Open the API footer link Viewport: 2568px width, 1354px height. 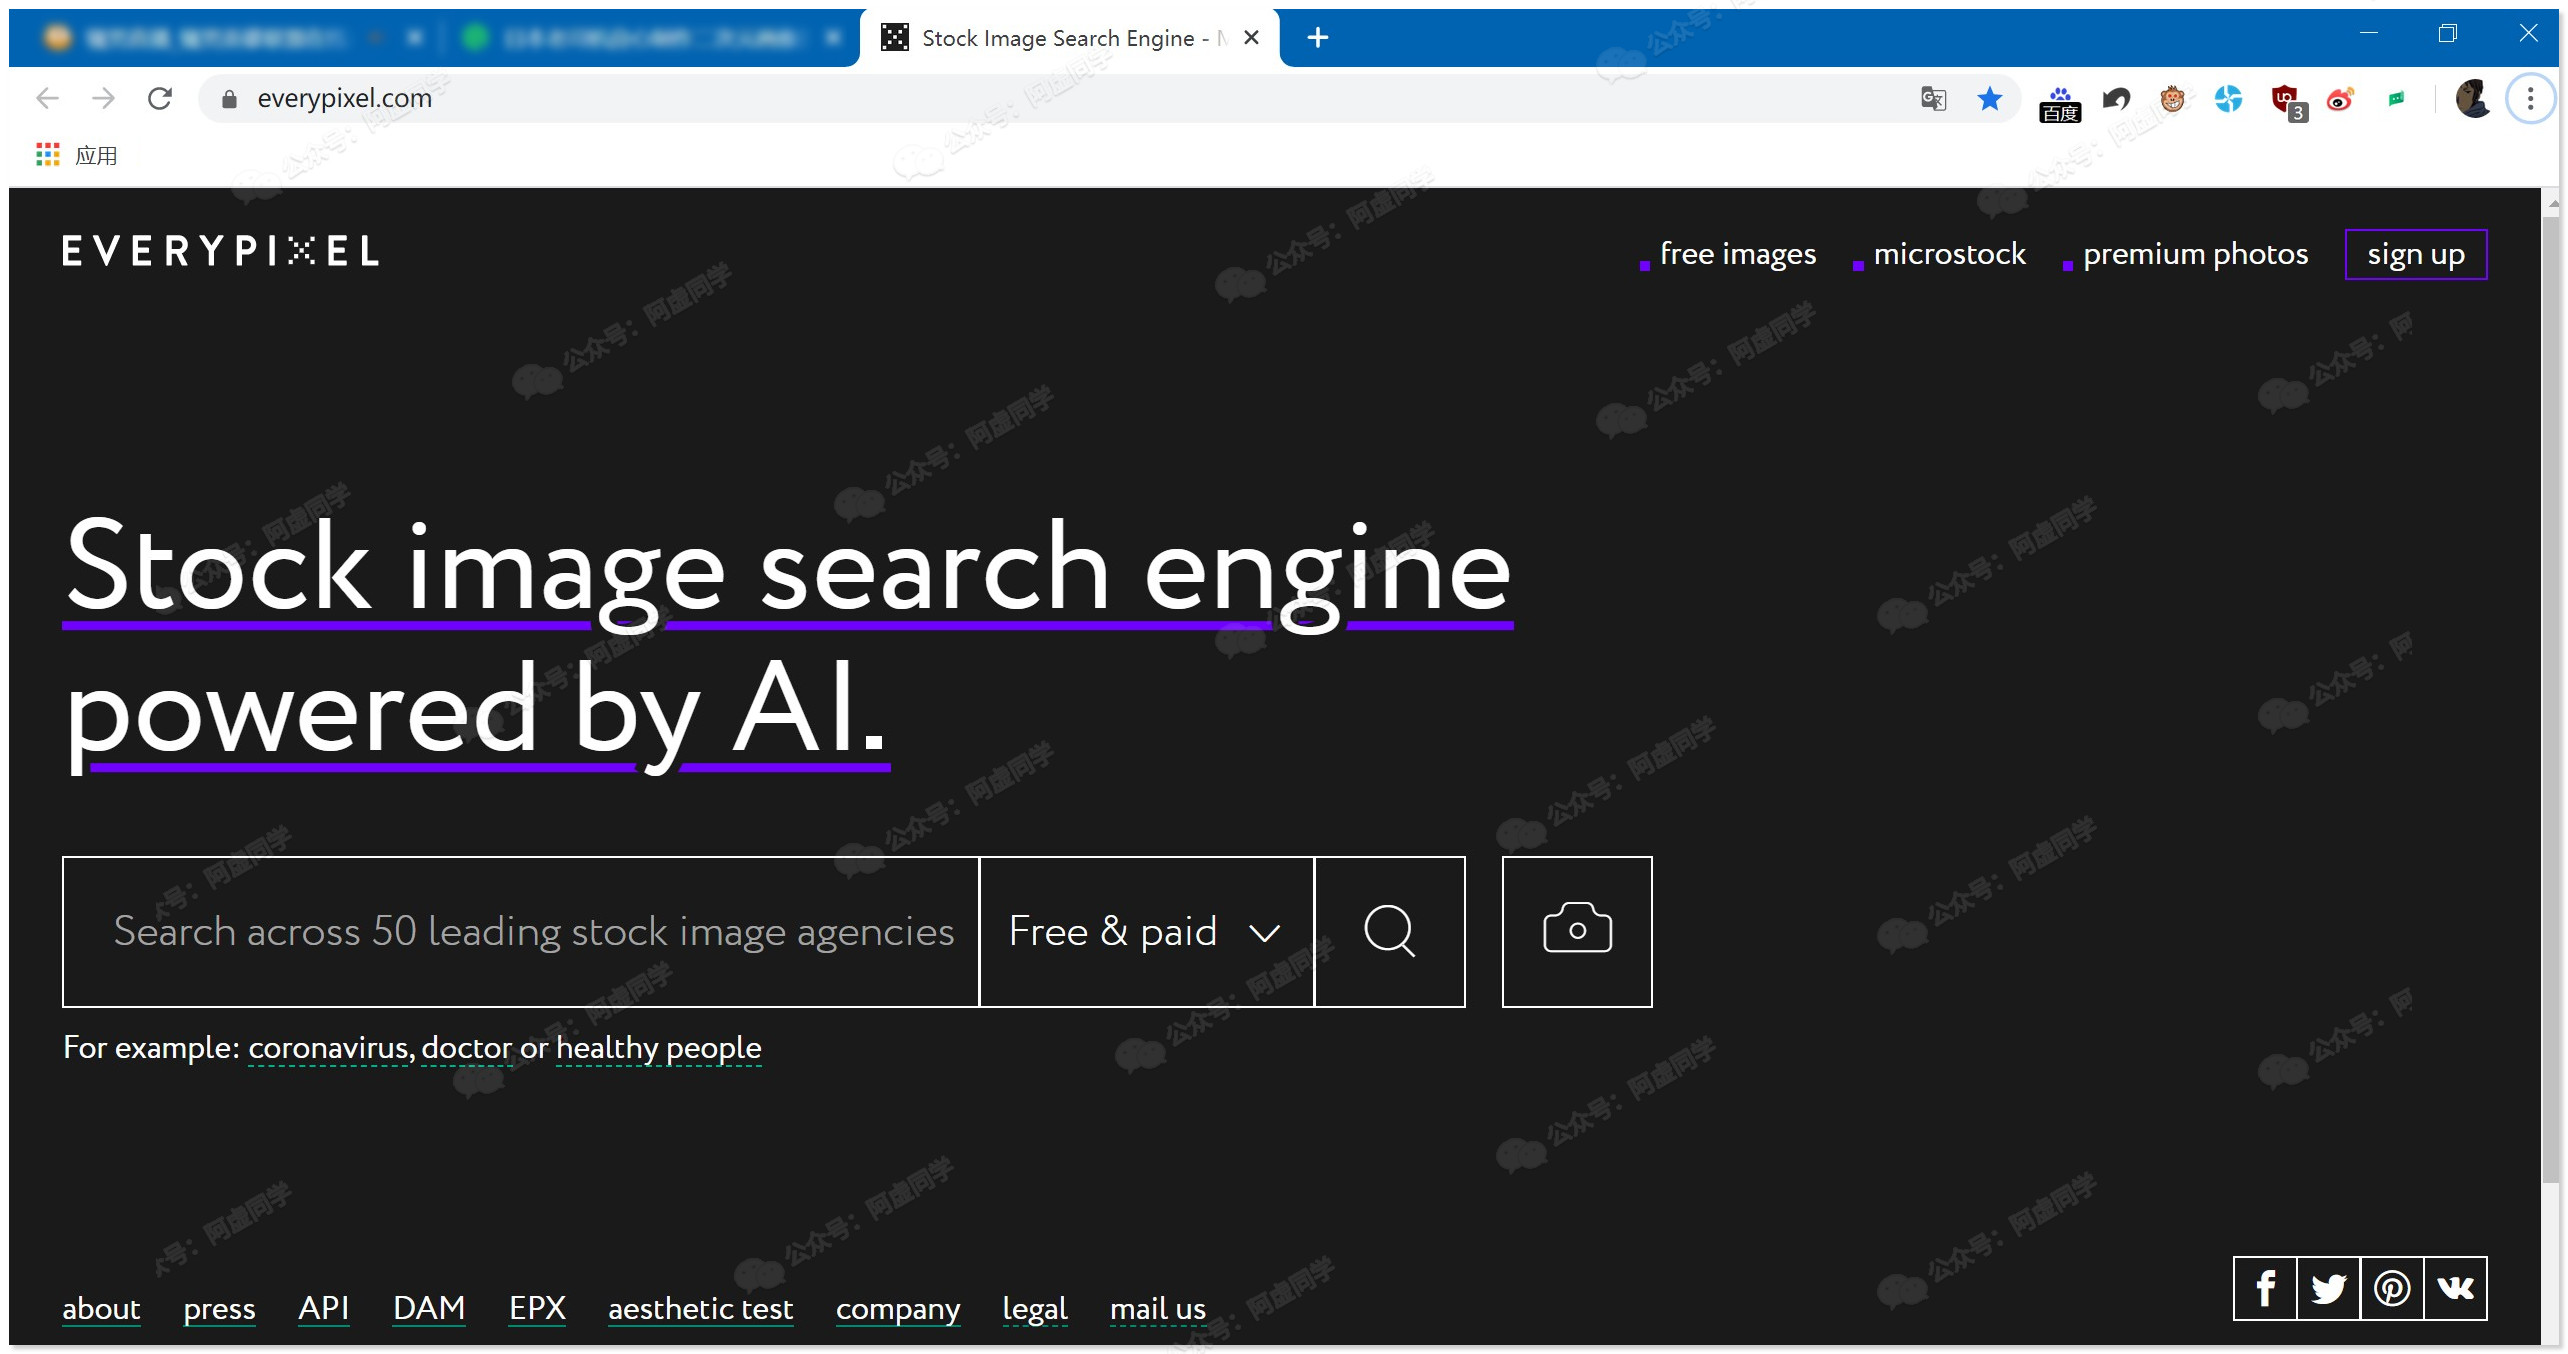(324, 1308)
